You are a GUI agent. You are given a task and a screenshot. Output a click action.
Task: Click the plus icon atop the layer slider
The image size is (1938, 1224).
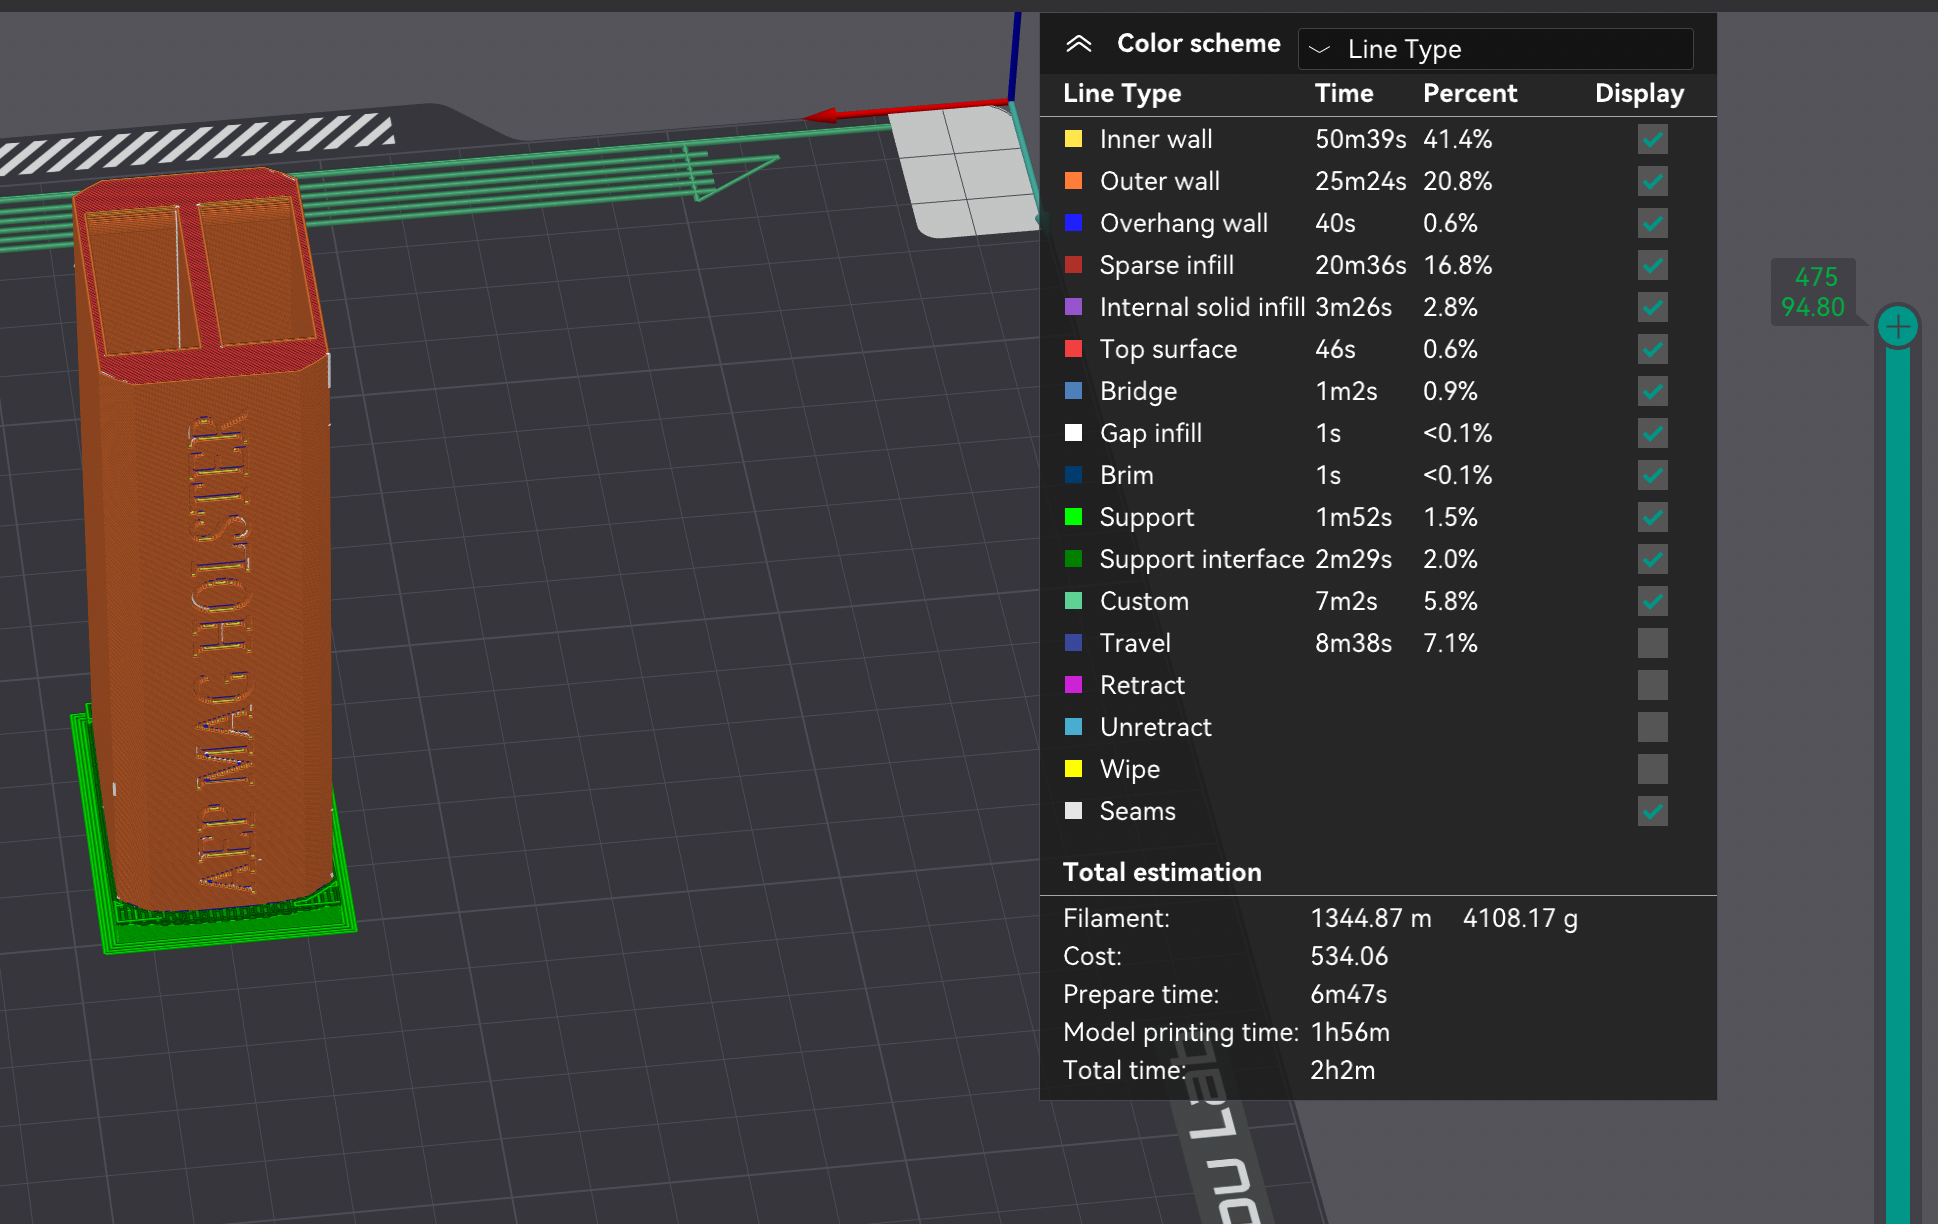click(1897, 324)
